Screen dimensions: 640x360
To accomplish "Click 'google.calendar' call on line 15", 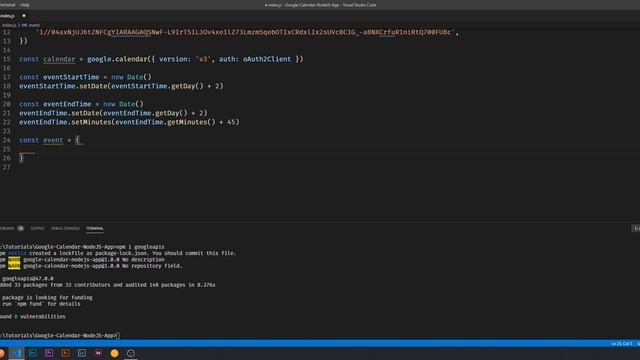I will click(x=117, y=59).
